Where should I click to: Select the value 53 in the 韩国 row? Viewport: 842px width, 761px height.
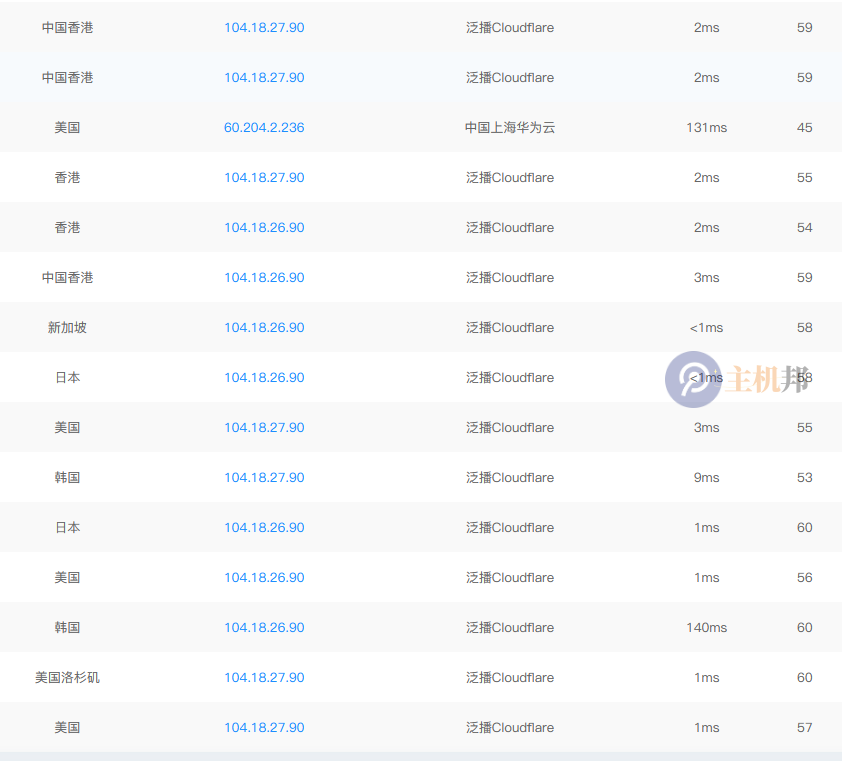tap(804, 477)
